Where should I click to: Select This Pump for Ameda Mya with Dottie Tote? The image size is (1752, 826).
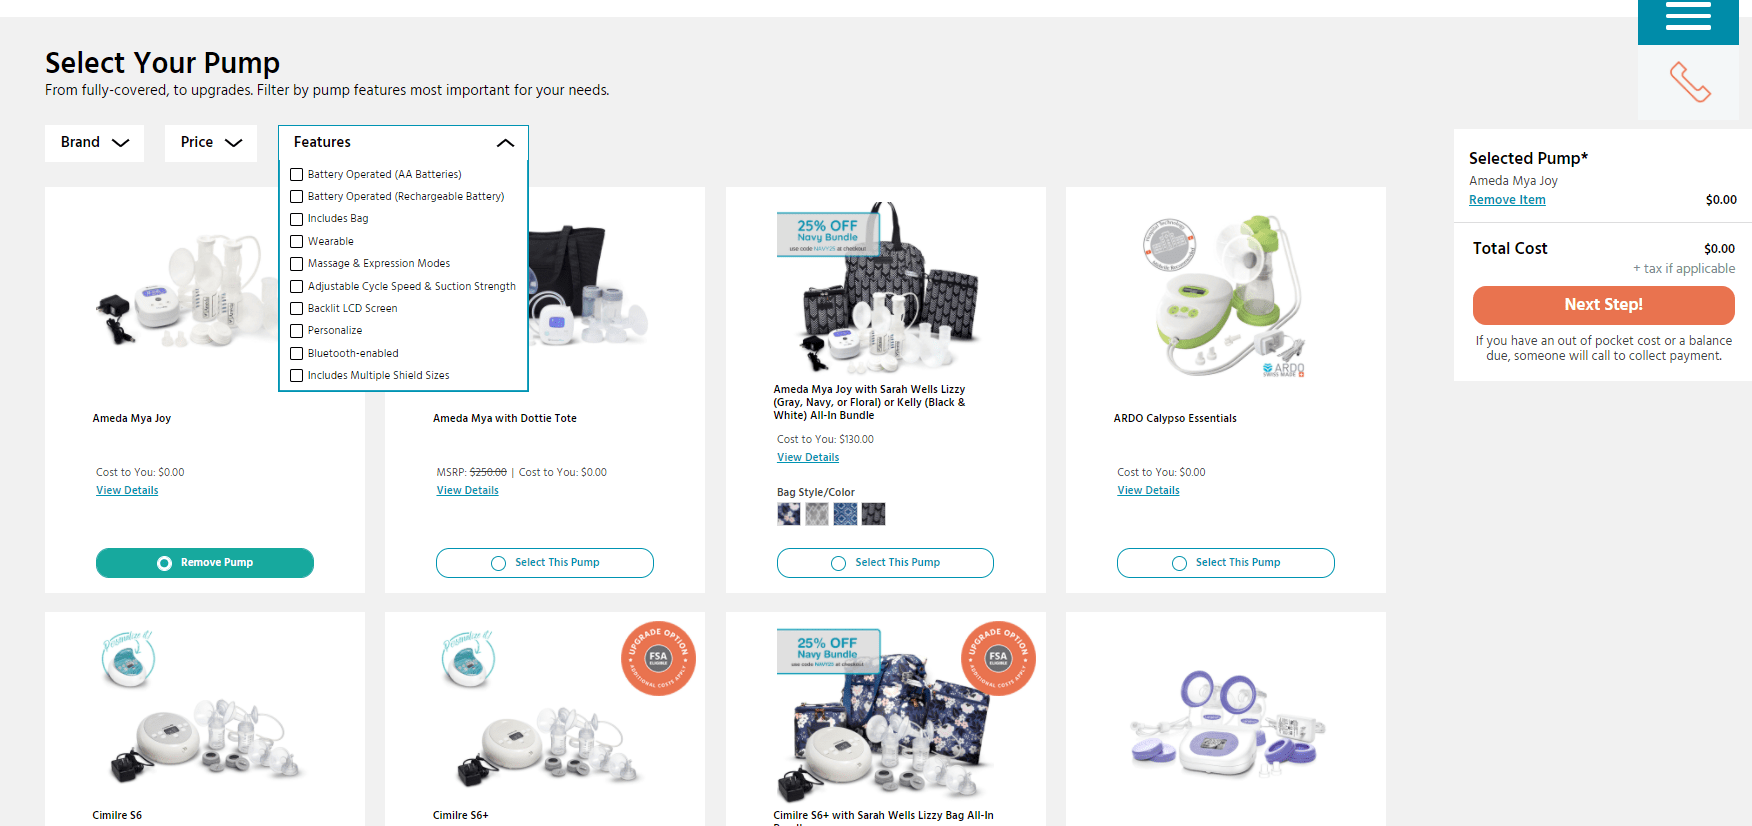545,563
